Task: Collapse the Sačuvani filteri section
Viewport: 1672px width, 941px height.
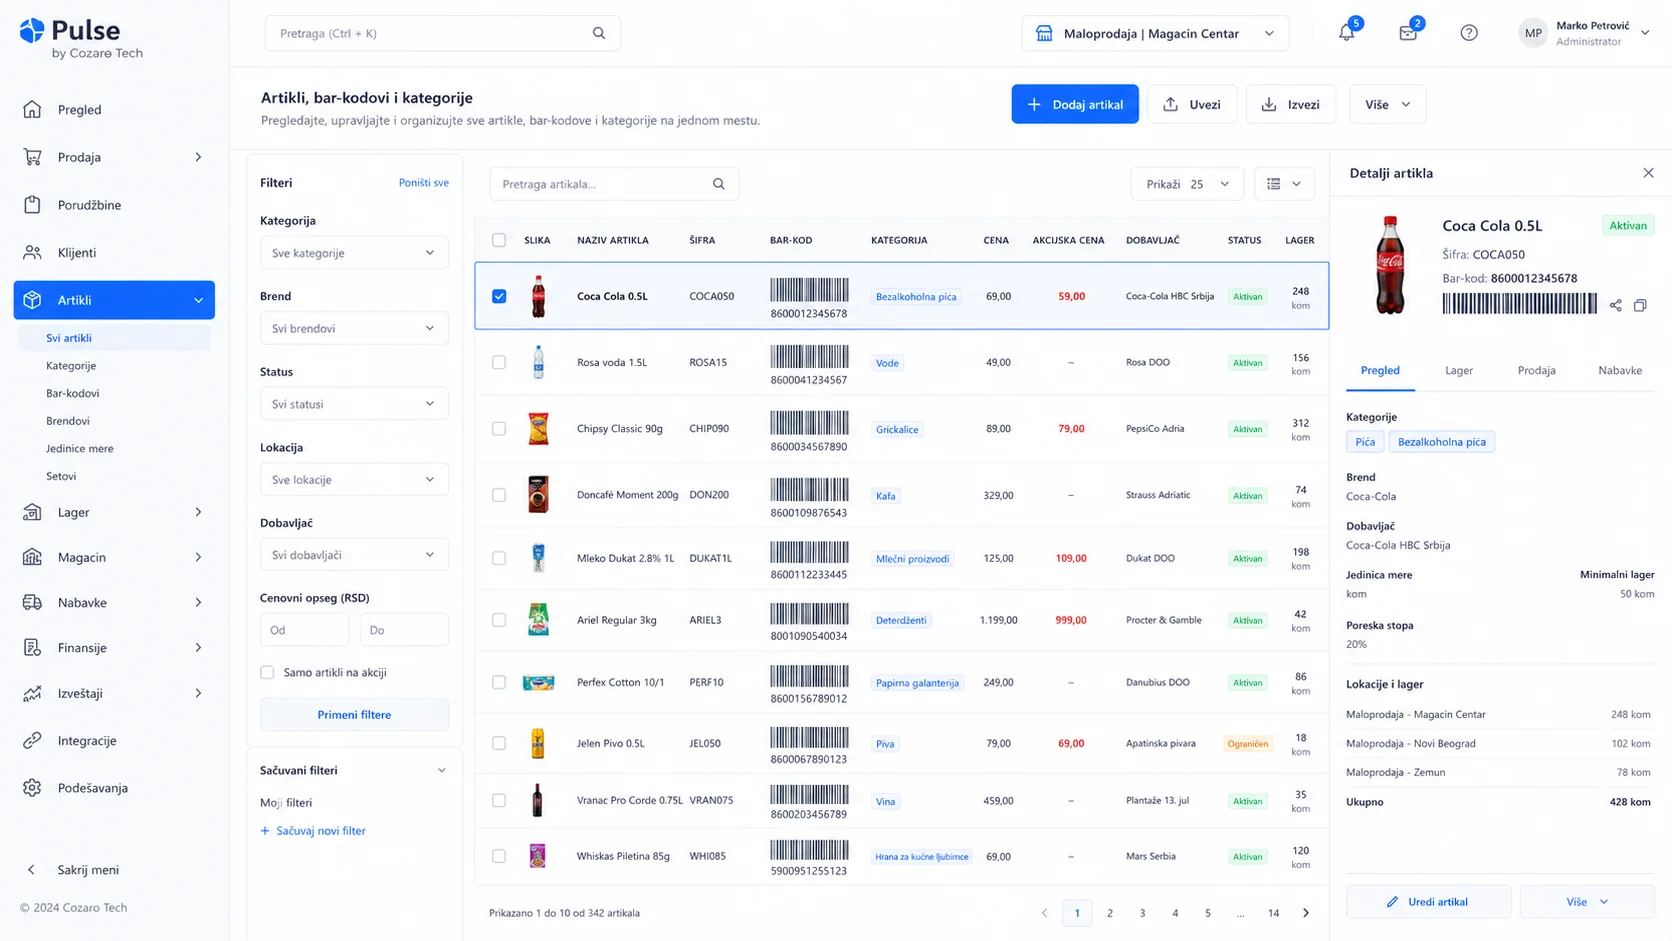Action: pos(442,771)
